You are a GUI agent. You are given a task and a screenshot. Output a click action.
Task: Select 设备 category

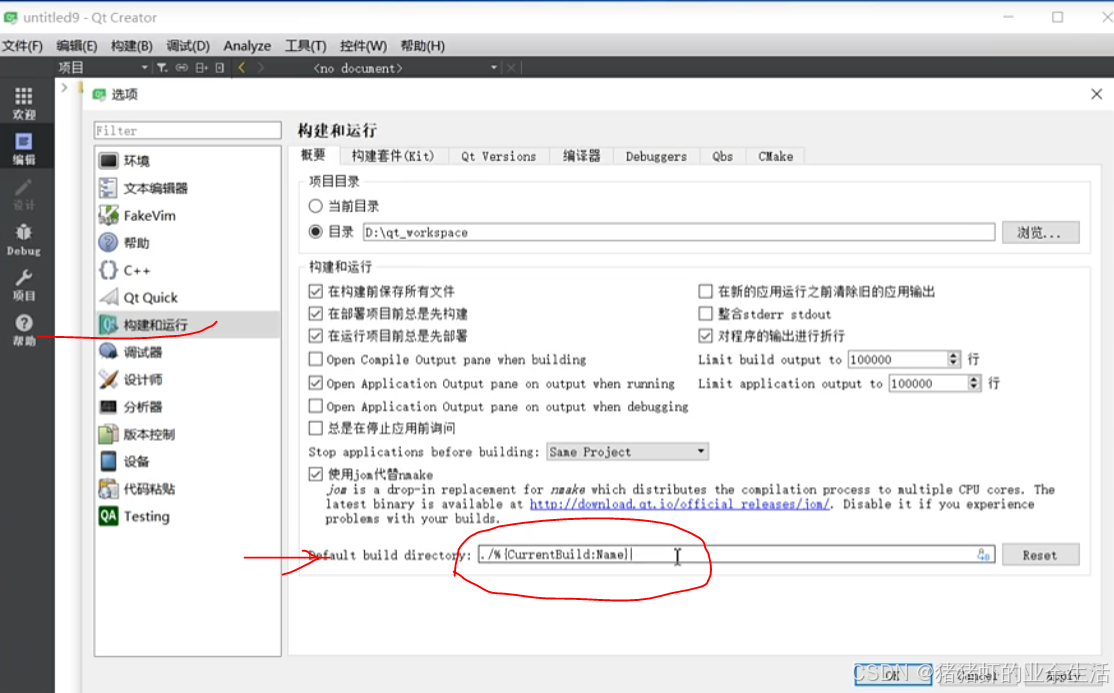pos(188,461)
